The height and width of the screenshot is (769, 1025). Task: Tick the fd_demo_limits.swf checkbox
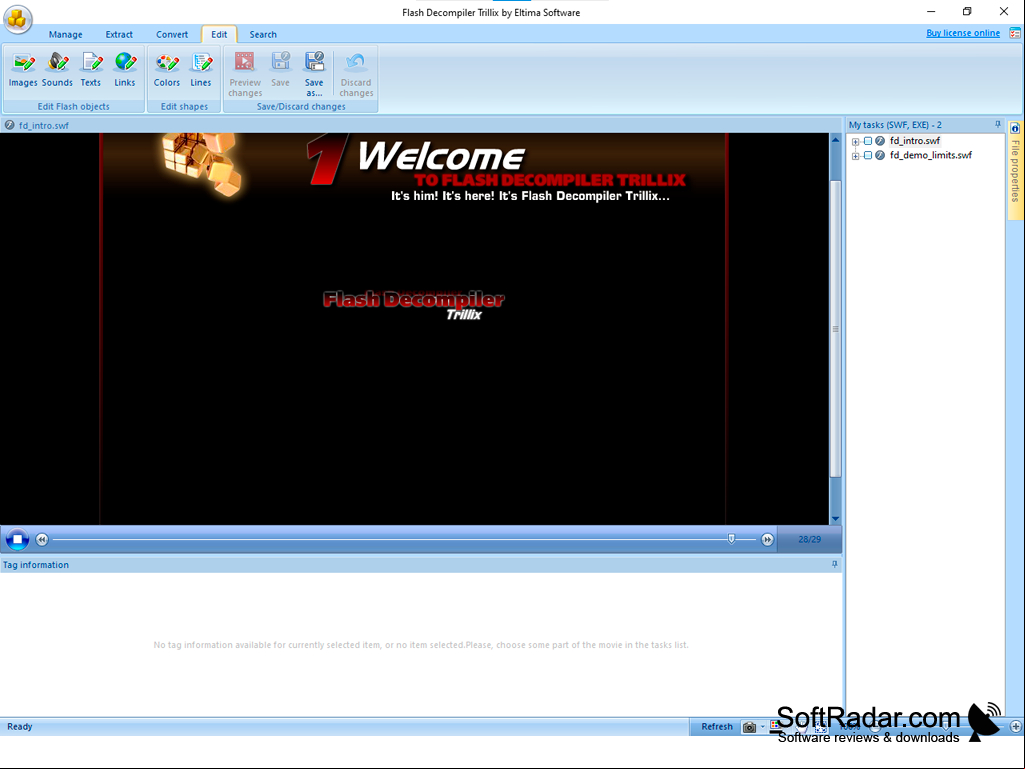pyautogui.click(x=867, y=155)
